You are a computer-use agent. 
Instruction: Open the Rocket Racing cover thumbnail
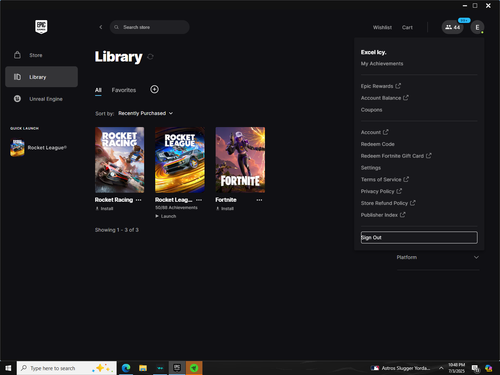(119, 160)
